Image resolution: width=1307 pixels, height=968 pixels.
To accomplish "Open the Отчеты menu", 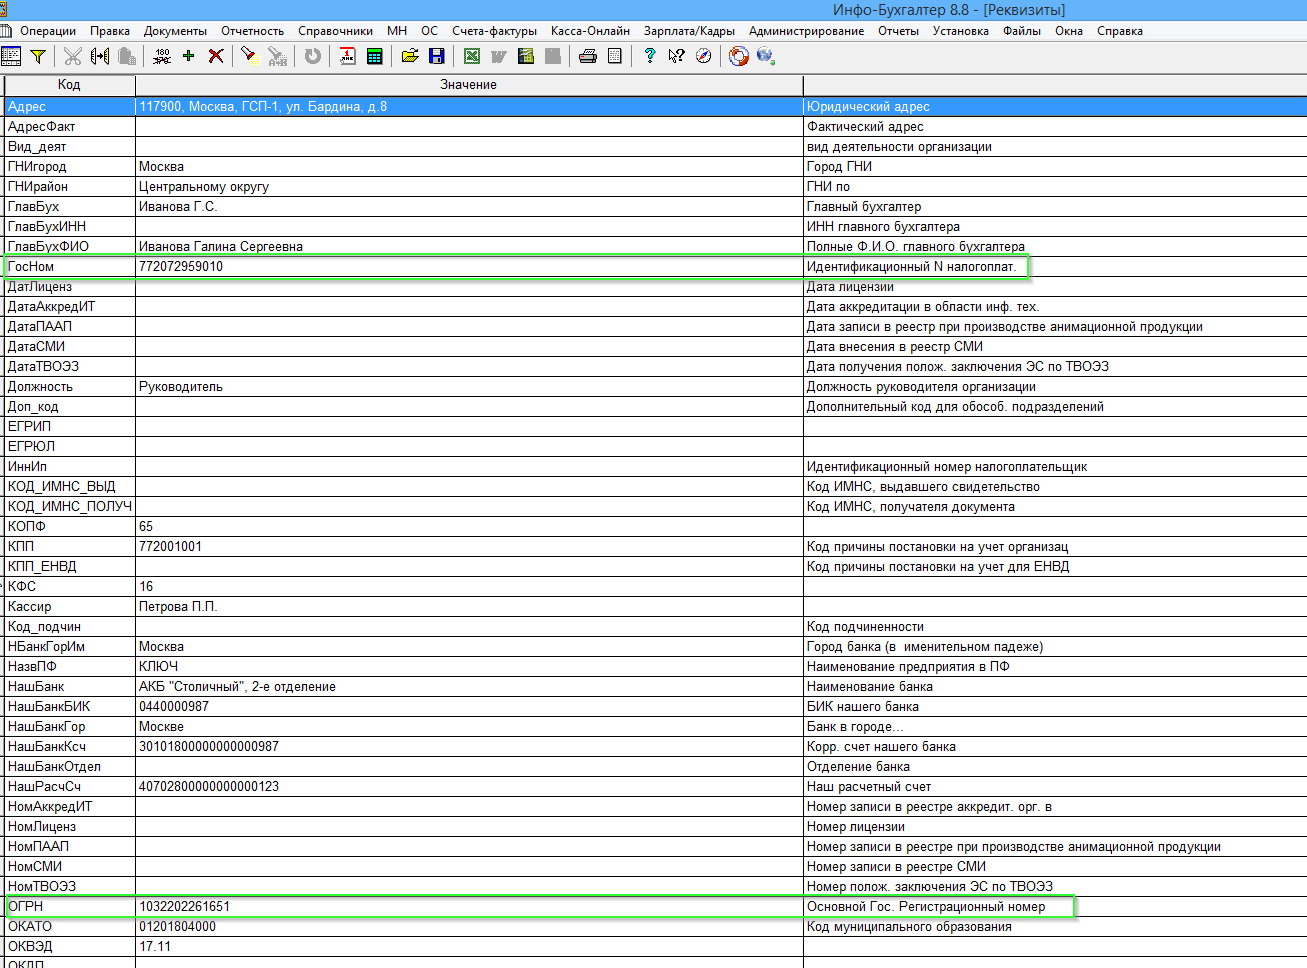I will click(x=898, y=31).
